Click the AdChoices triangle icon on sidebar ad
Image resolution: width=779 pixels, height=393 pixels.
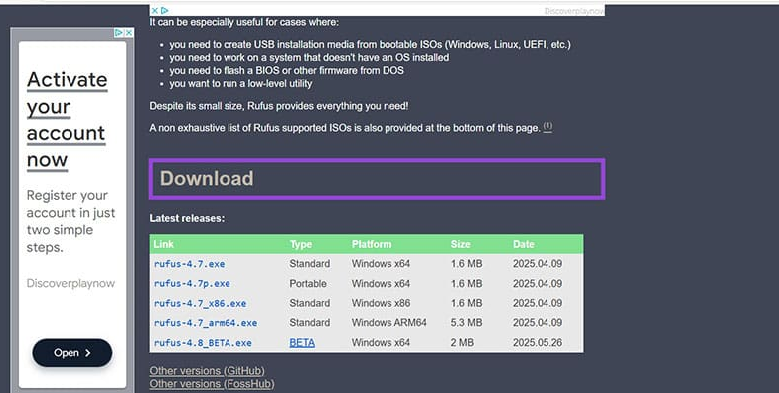coord(119,33)
